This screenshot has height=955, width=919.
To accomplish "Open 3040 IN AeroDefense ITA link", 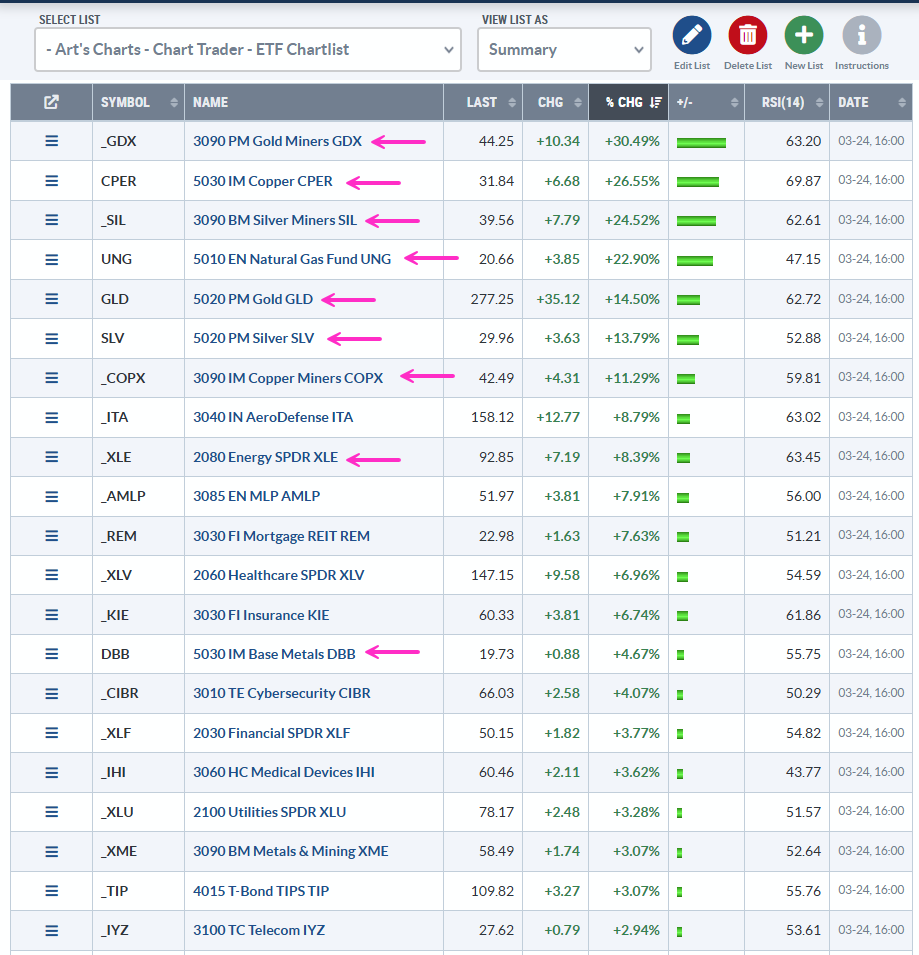I will [273, 417].
